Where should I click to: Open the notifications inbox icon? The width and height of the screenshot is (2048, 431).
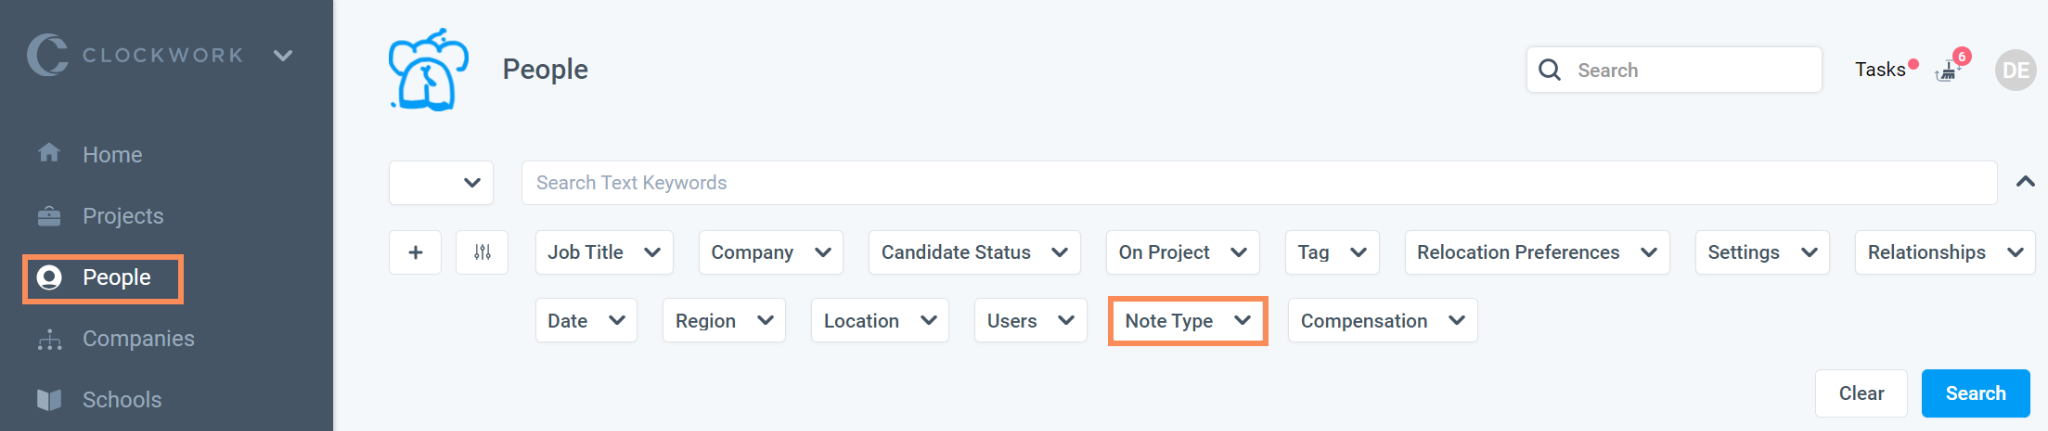[x=1948, y=71]
